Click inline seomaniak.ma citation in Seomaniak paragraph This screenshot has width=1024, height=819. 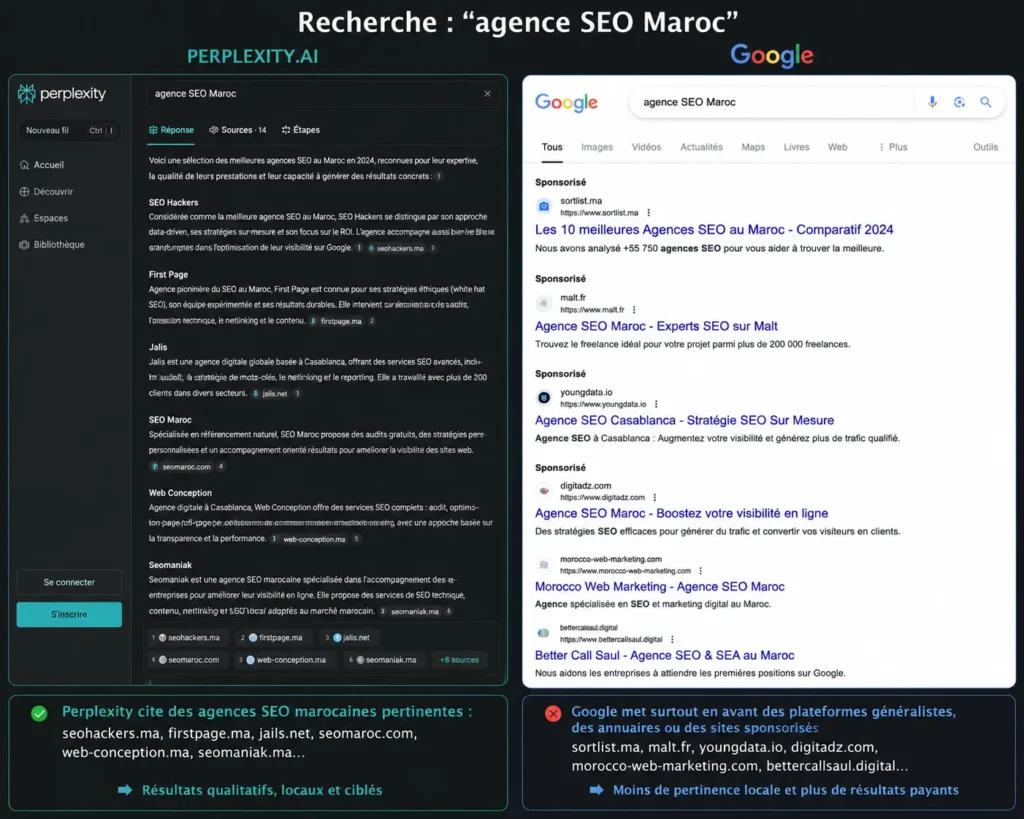coord(411,612)
